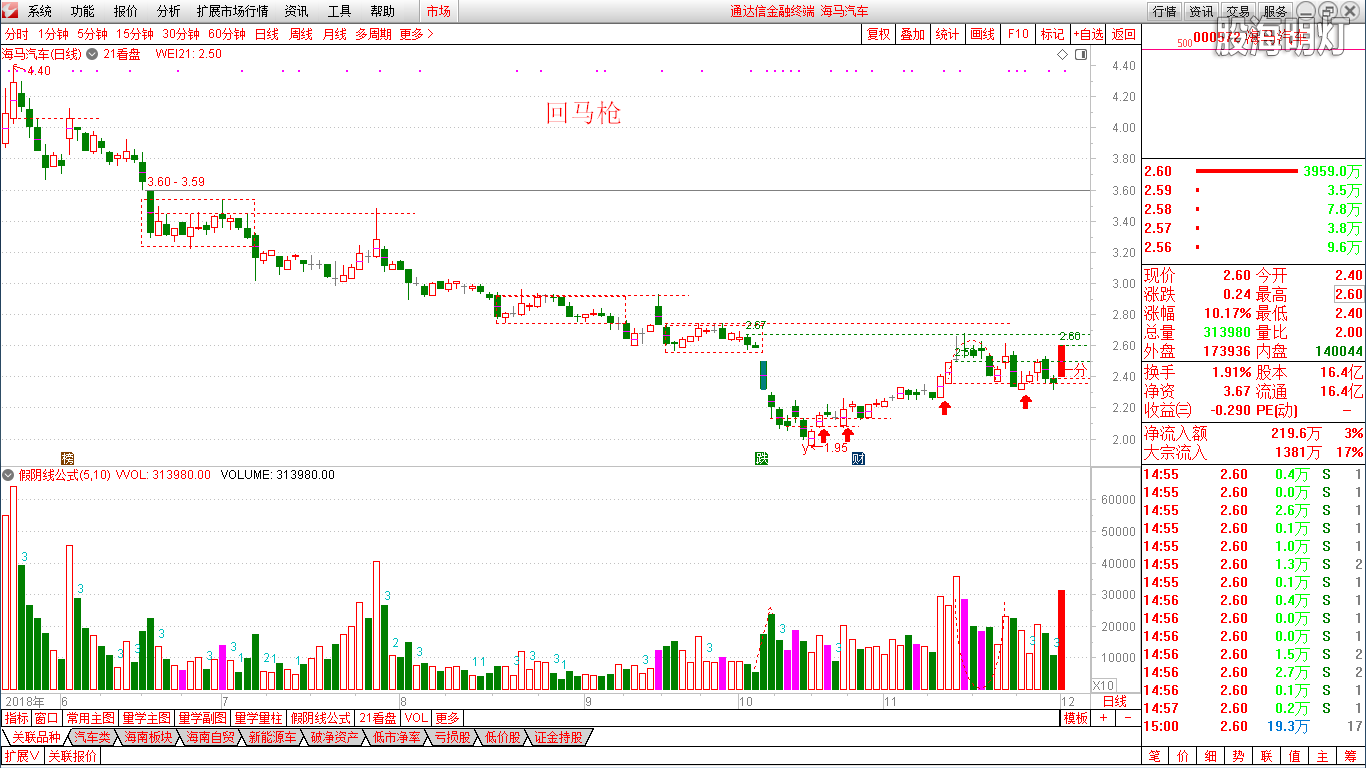
Task: Click the 跌 marker below the candlesticks
Action: point(761,458)
